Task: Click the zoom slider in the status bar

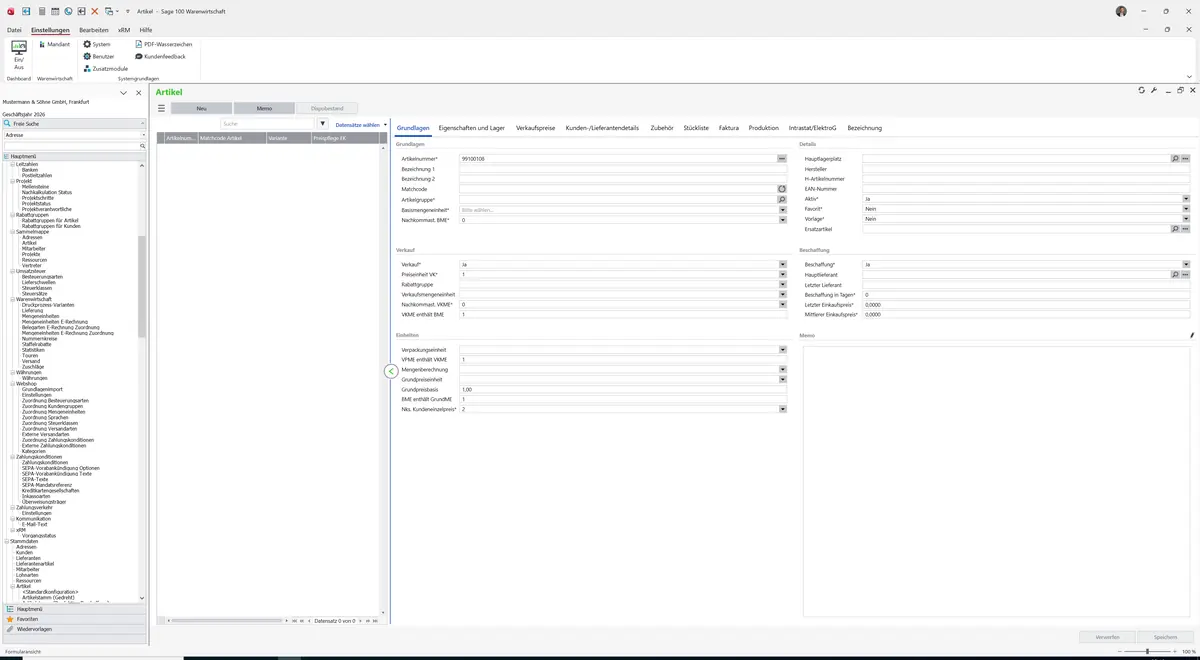Action: [1147, 651]
